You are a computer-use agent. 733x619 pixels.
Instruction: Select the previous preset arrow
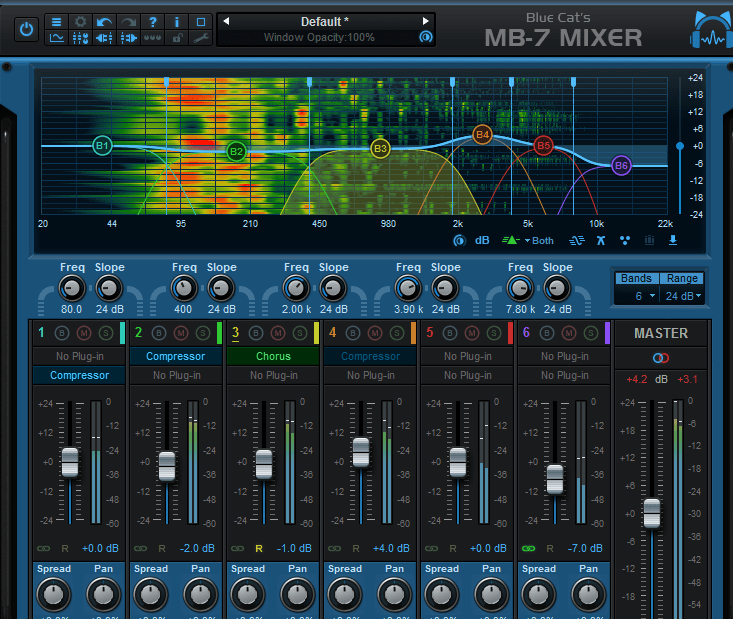pyautogui.click(x=226, y=21)
